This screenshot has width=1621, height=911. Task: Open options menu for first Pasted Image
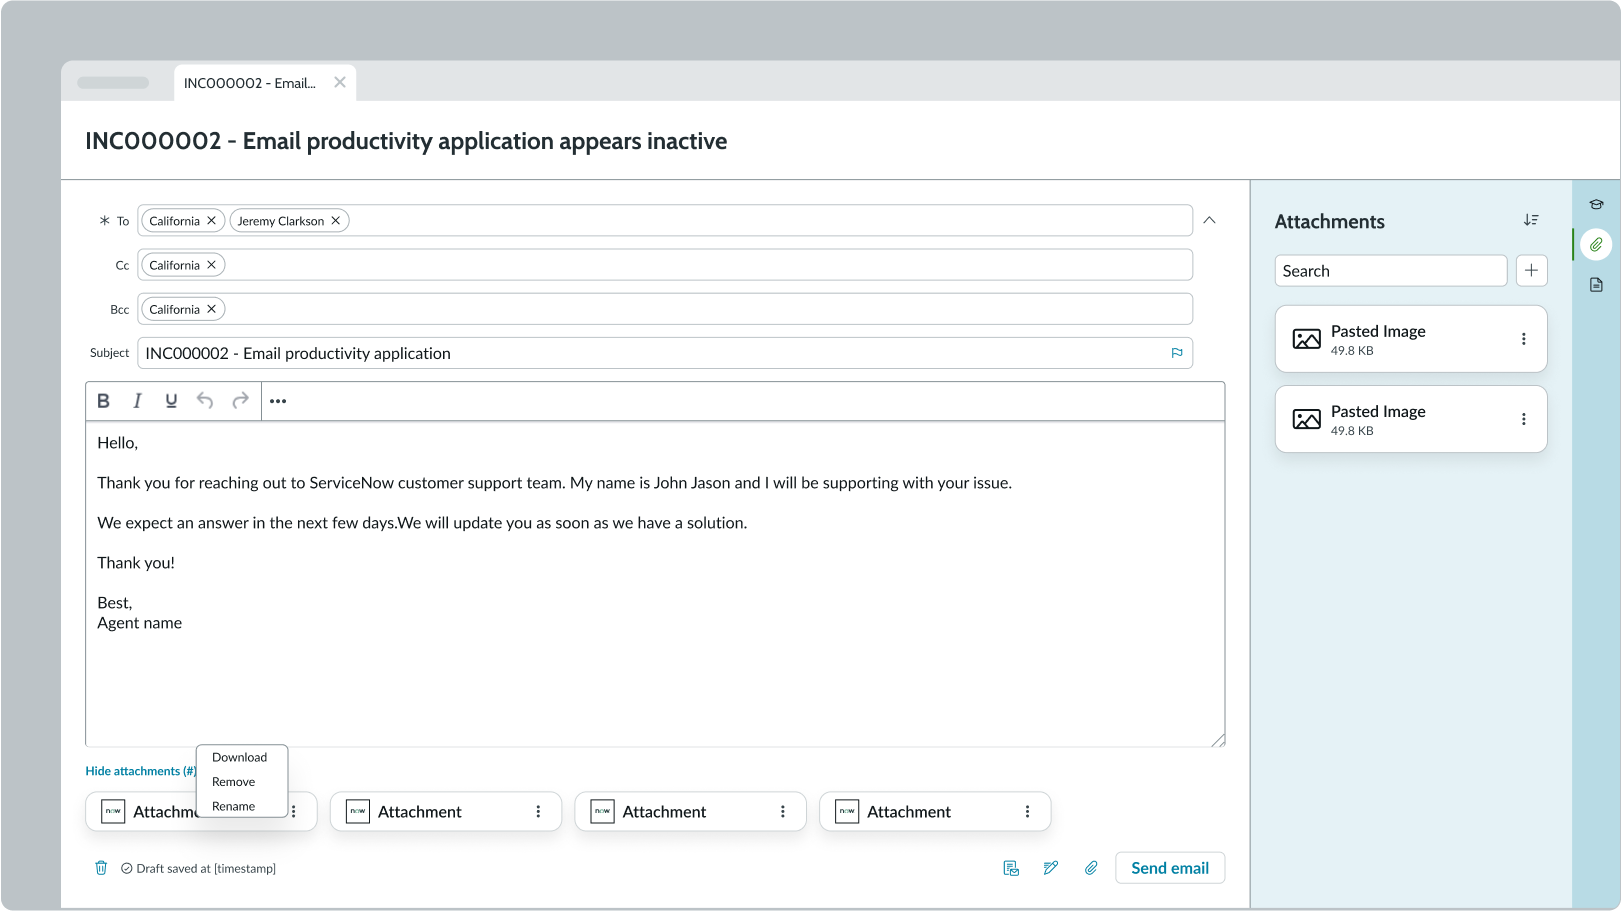click(1523, 339)
